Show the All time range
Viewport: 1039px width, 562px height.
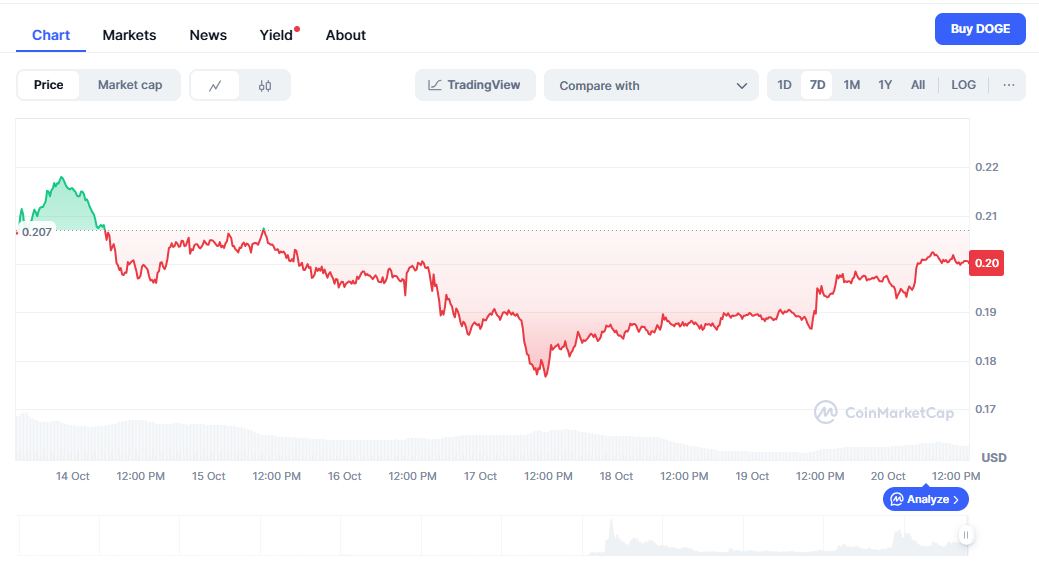tap(918, 85)
